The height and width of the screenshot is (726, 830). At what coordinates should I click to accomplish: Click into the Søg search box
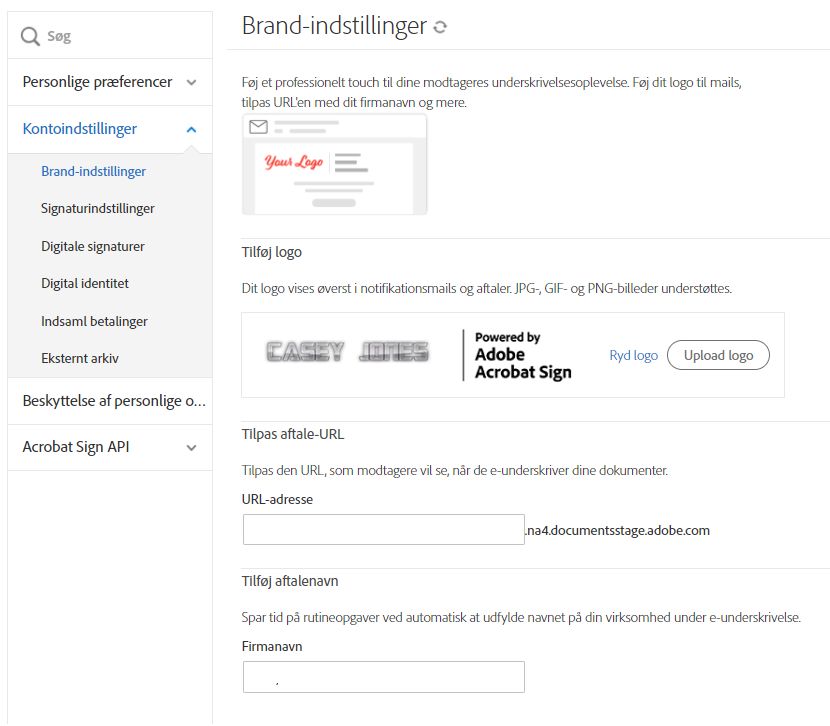[x=120, y=36]
